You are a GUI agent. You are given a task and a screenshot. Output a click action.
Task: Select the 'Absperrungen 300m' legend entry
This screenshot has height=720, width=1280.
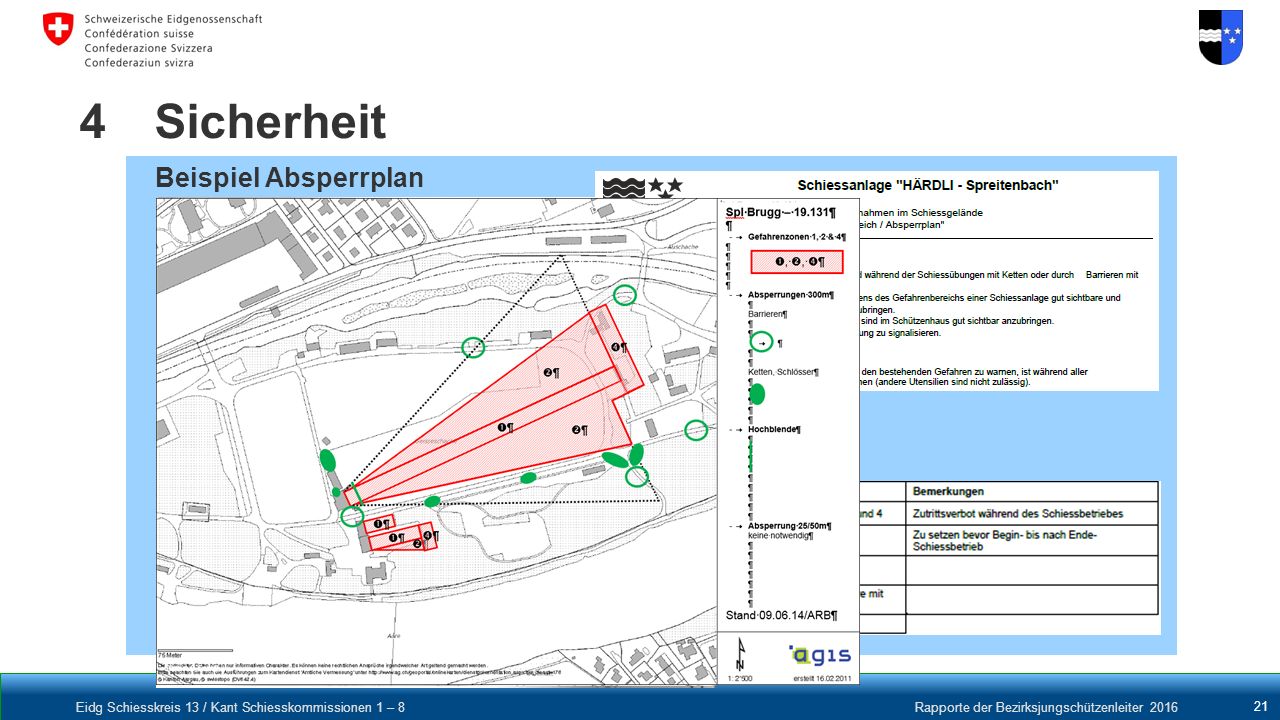(x=790, y=296)
